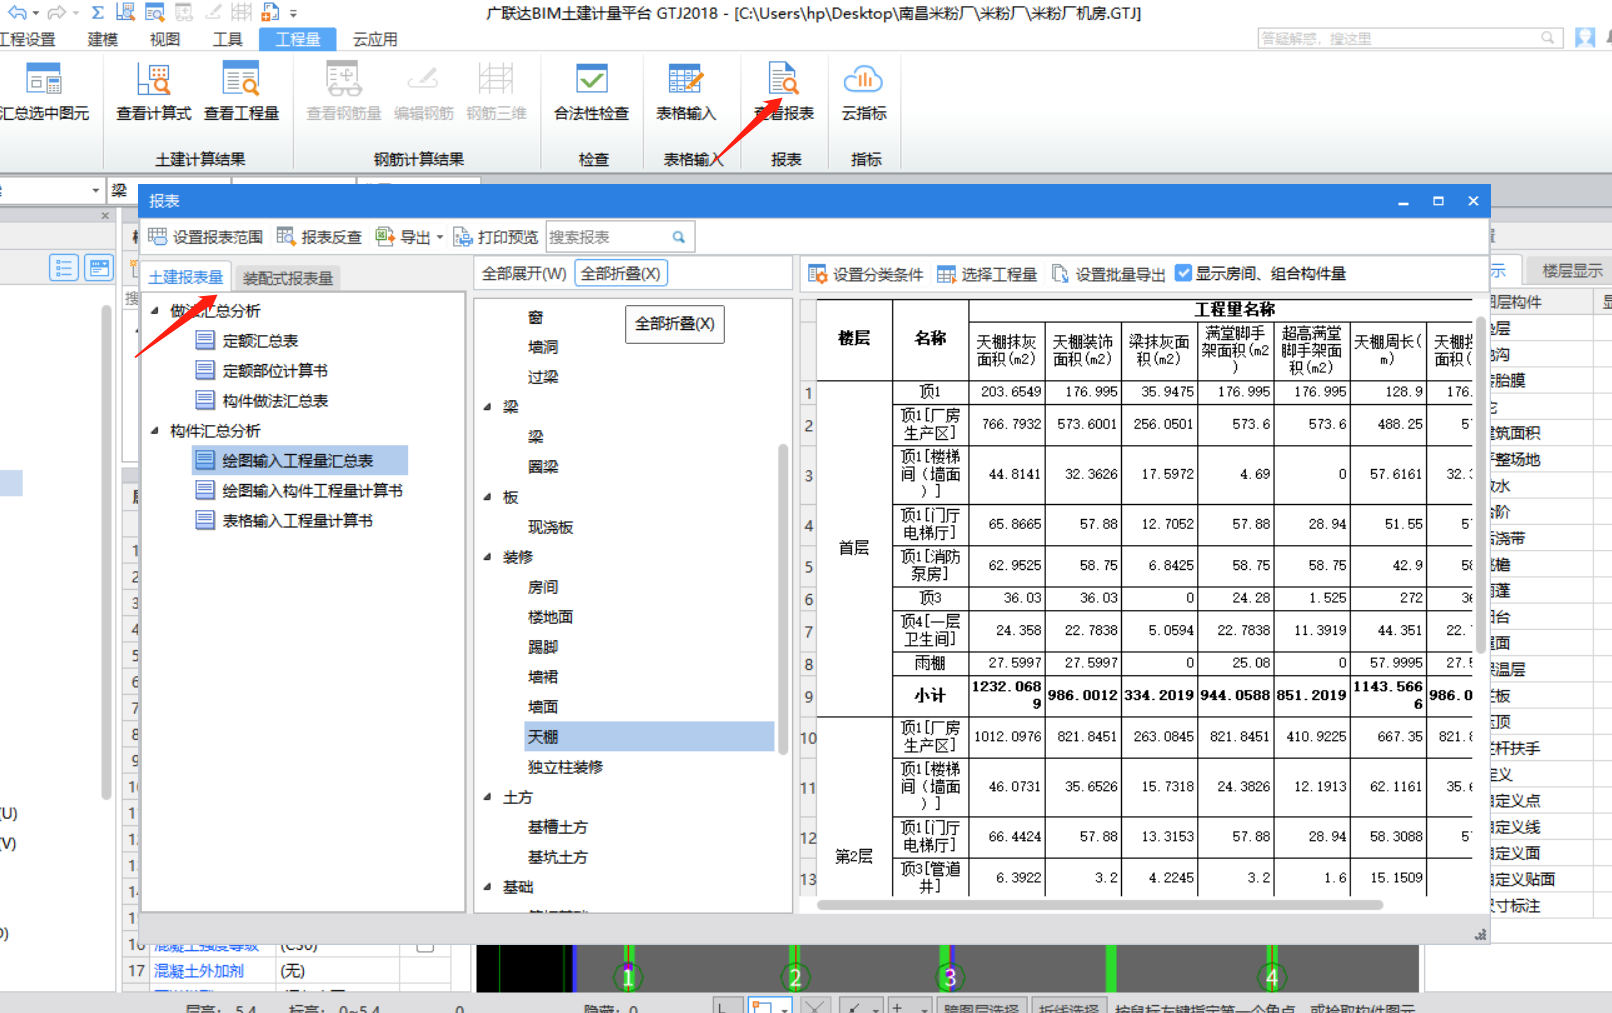The width and height of the screenshot is (1612, 1013).
Task: Click 报表反查 toolbar button
Action: pyautogui.click(x=320, y=237)
